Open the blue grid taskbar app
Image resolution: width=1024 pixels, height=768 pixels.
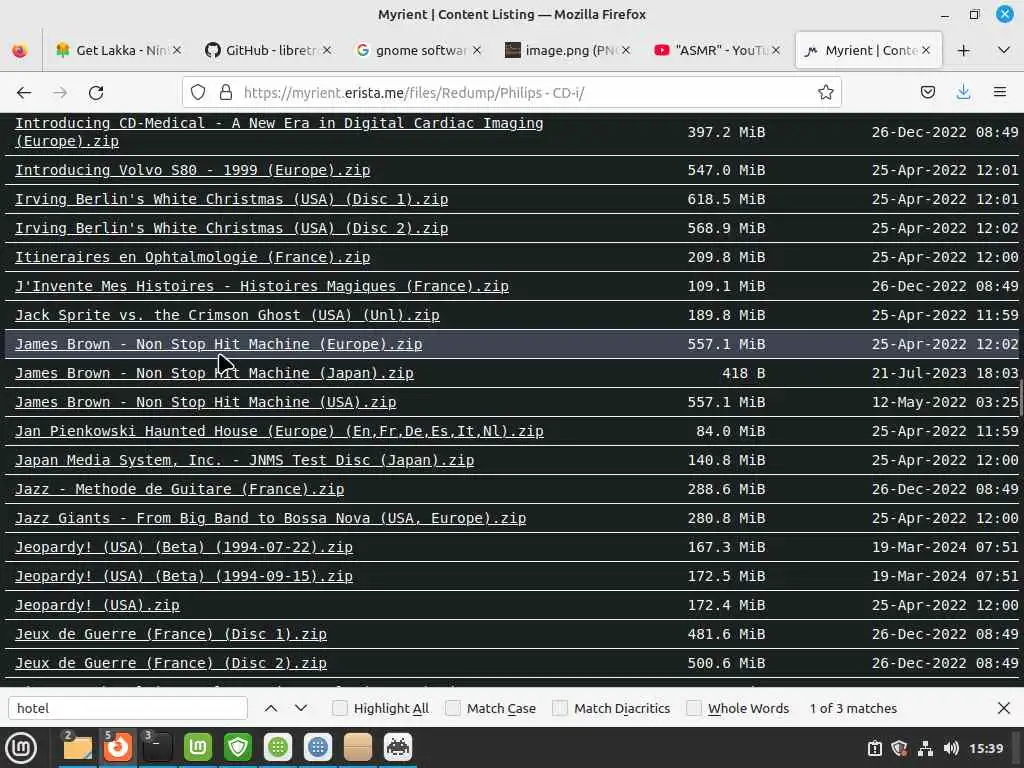coord(318,747)
